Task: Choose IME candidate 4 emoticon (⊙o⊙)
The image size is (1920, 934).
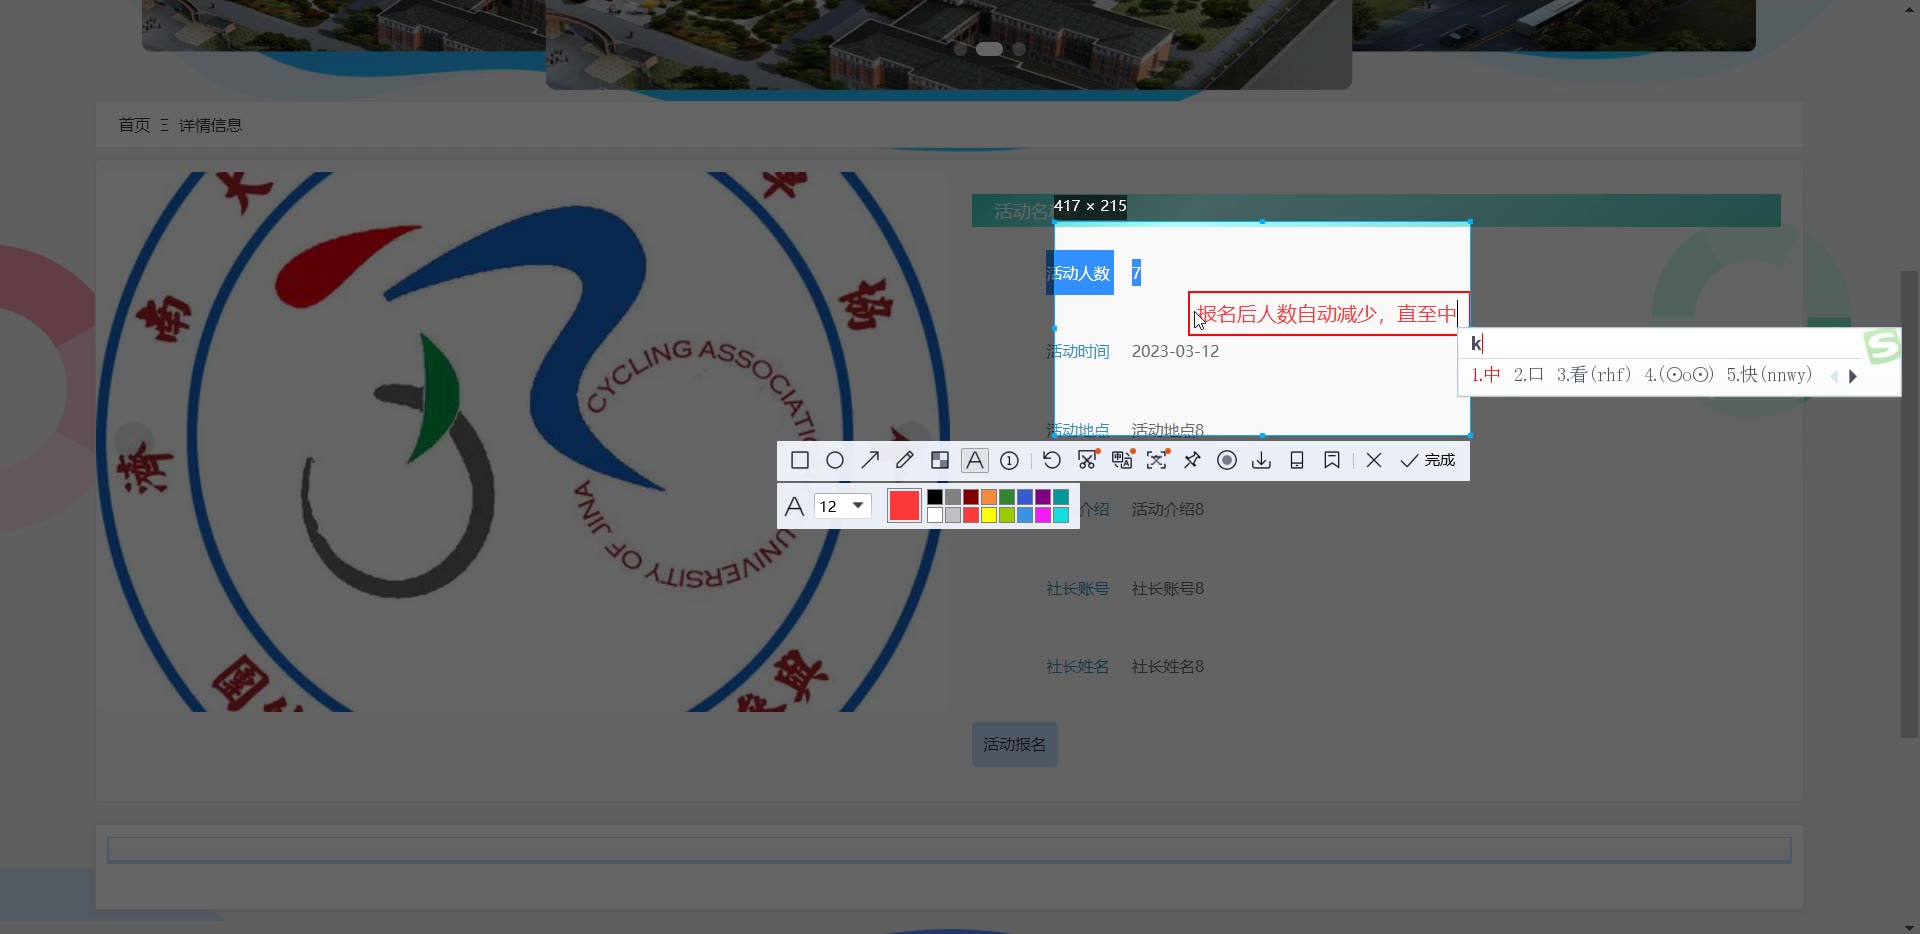Action: (x=1679, y=375)
